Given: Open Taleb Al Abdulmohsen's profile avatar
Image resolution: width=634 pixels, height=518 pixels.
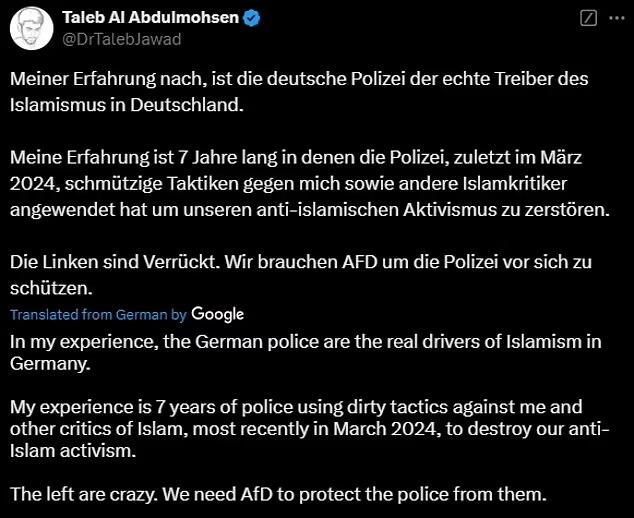Looking at the screenshot, I should point(32,28).
